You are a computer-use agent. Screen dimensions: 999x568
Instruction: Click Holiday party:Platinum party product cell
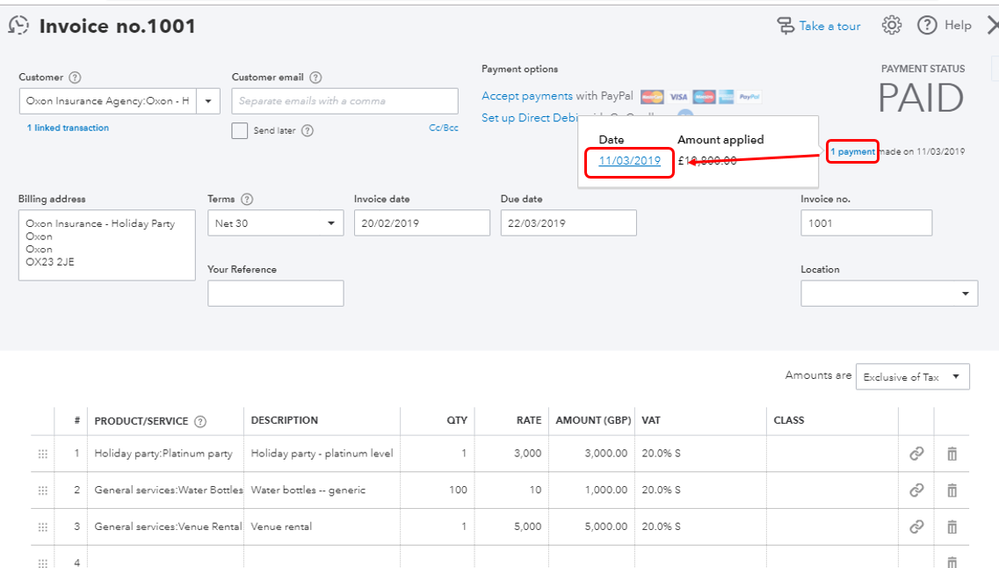coord(165,453)
